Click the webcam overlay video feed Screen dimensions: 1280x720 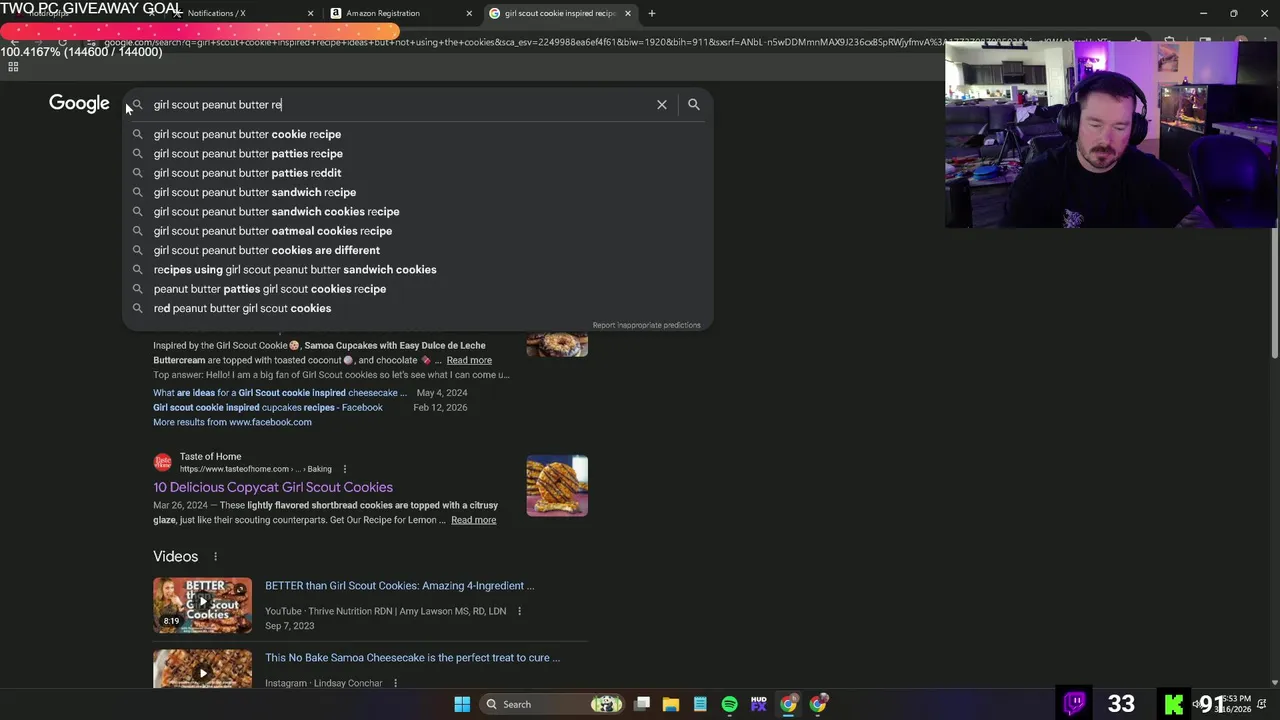point(1111,134)
